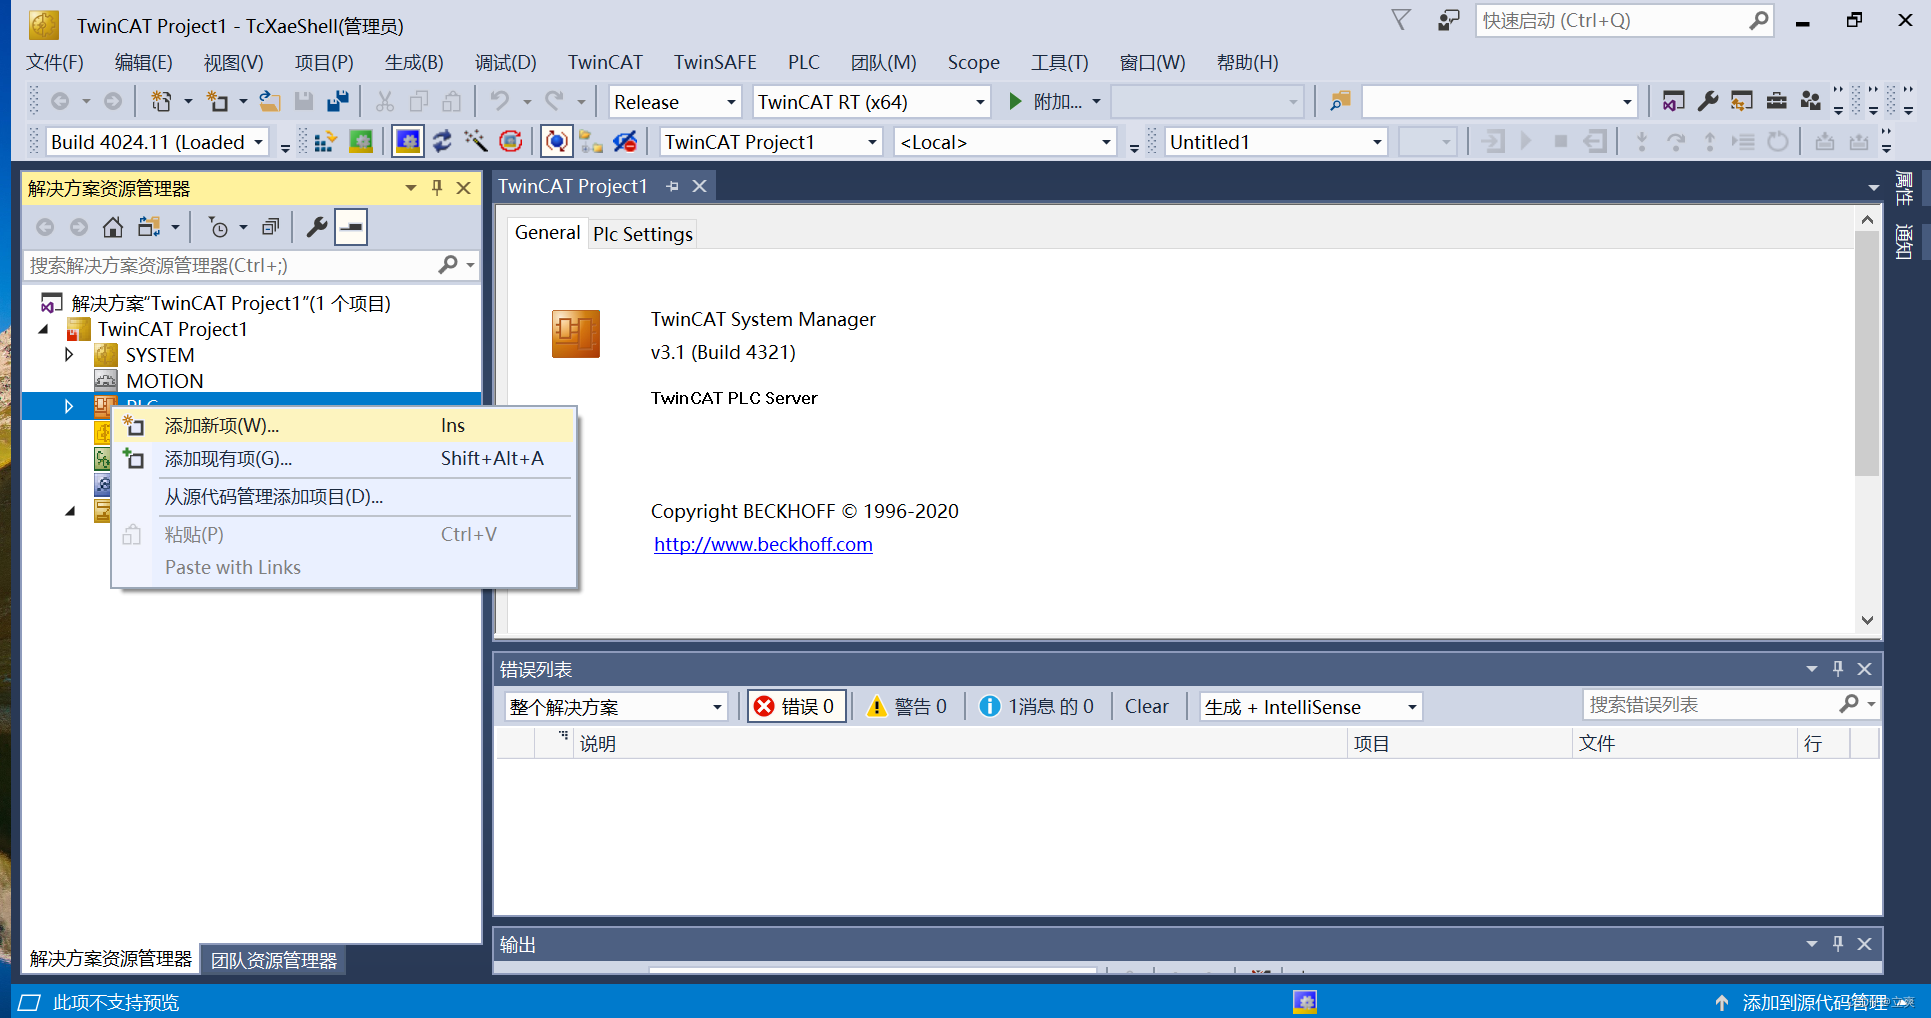
Task: Click the Reload Devices arrows icon
Action: (x=442, y=142)
